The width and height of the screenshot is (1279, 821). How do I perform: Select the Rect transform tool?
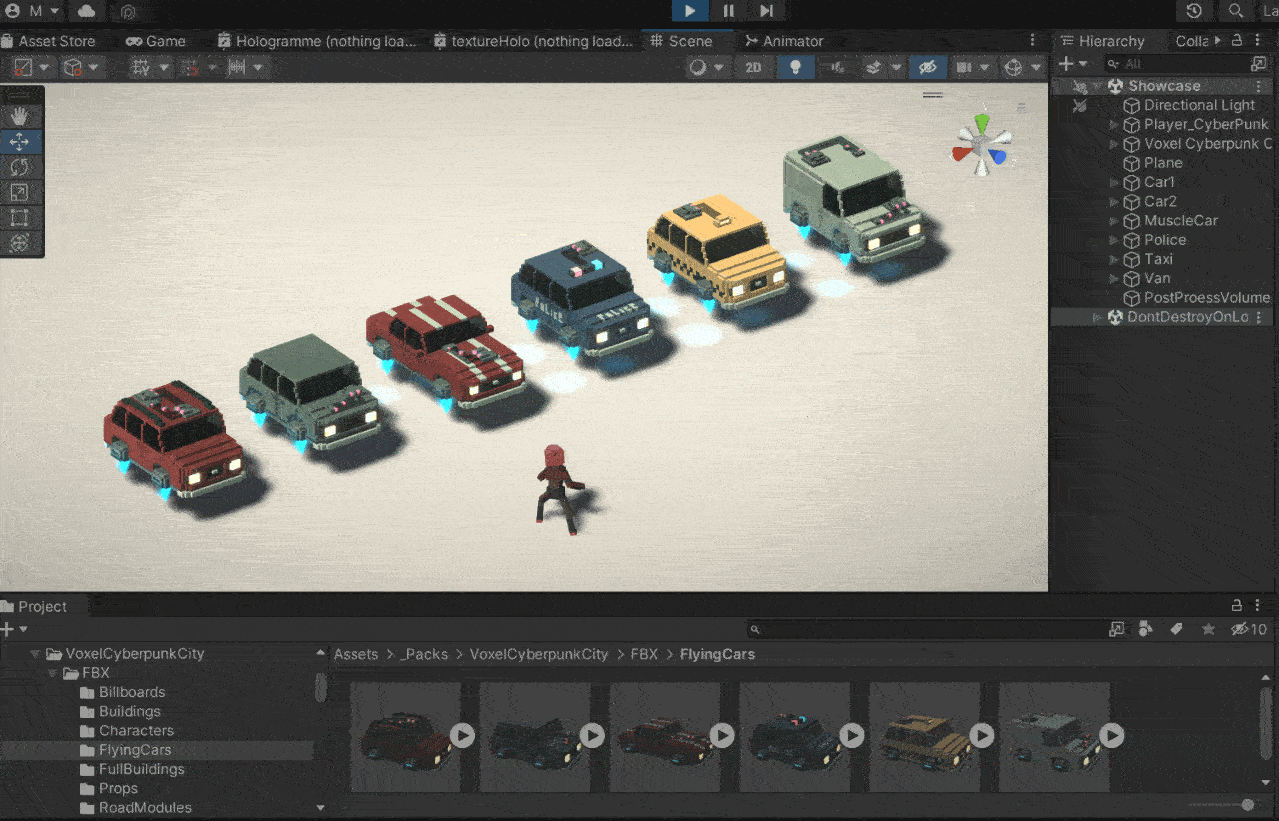(x=20, y=218)
